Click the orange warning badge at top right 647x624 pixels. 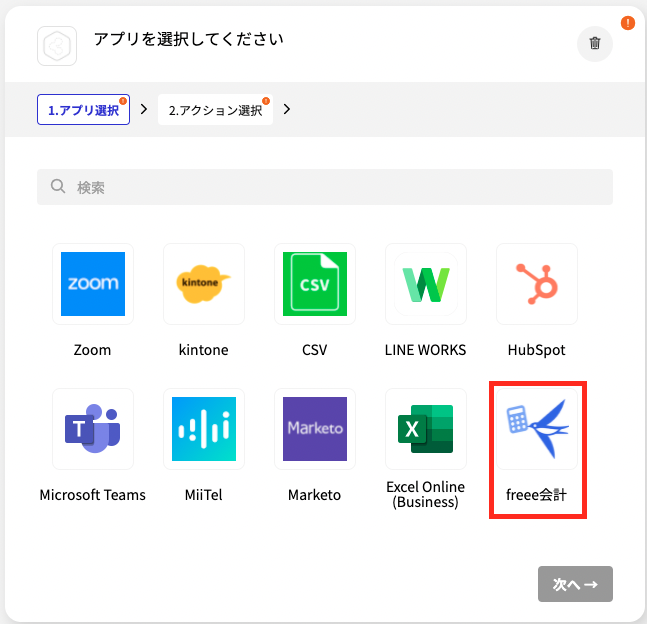click(628, 23)
